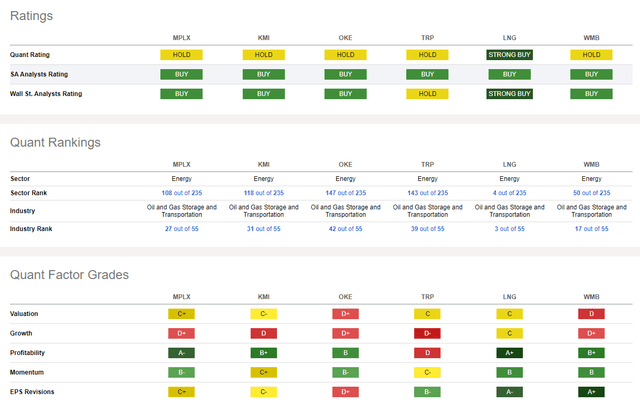This screenshot has width=640, height=412.
Task: Click the TRP header in Quant Factor Grades
Action: point(428,297)
